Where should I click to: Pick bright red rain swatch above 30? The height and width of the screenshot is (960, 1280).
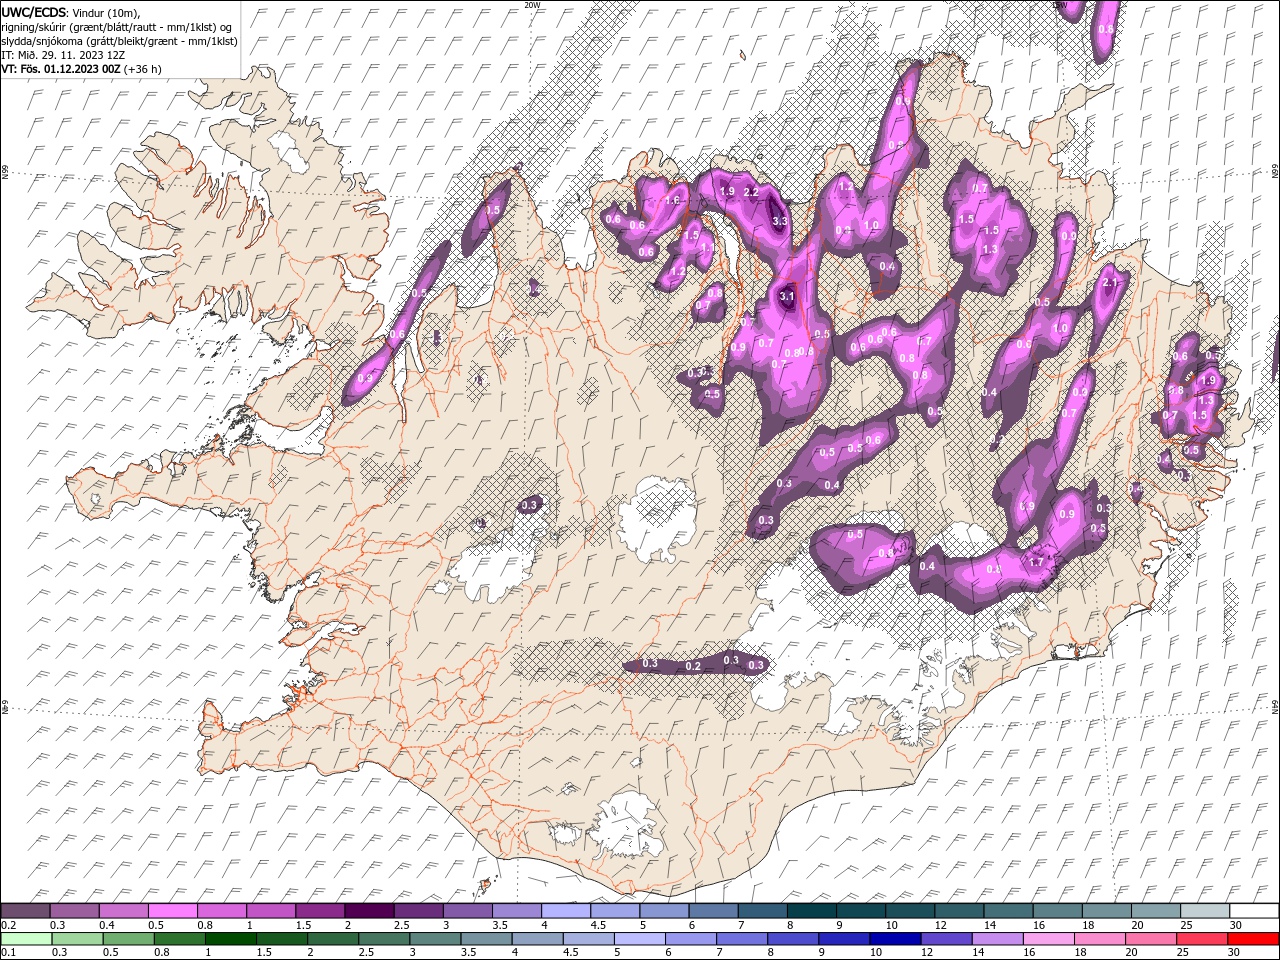tap(1253, 939)
